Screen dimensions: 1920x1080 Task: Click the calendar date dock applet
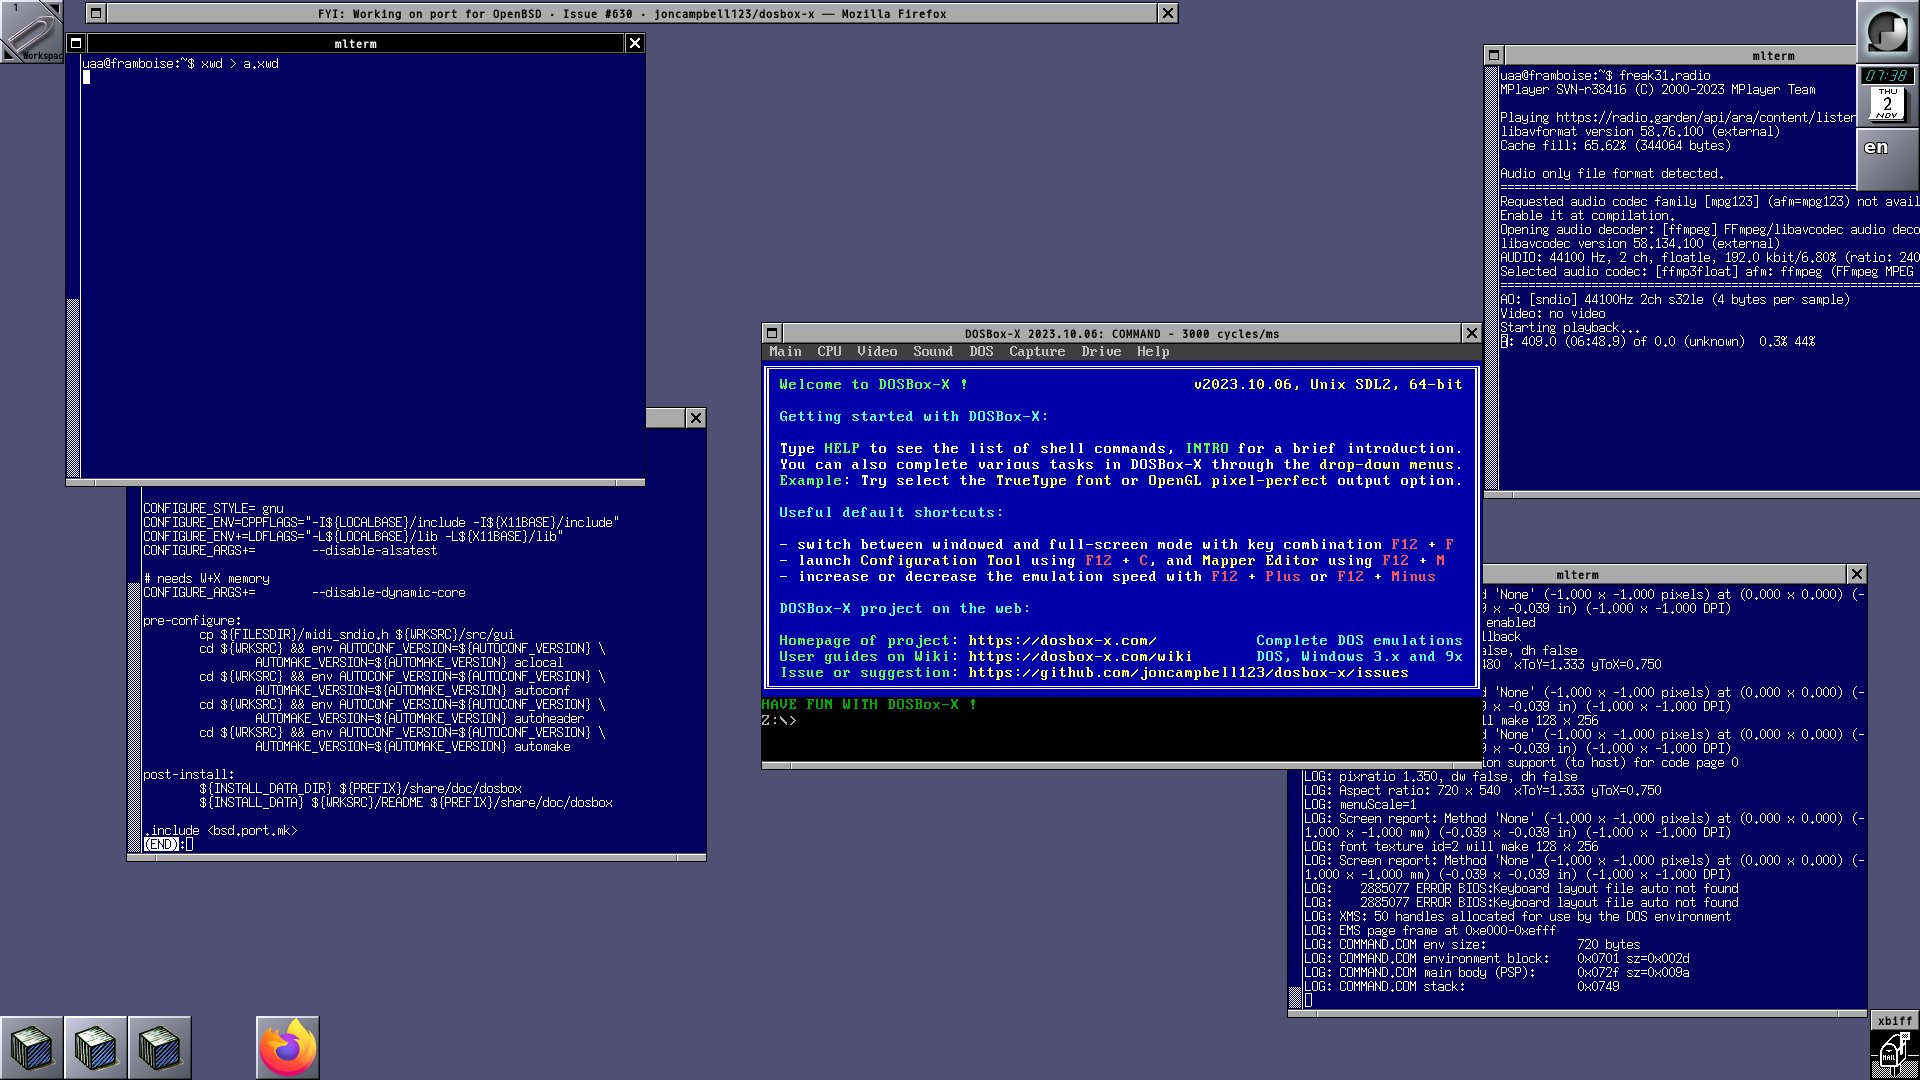point(1887,104)
